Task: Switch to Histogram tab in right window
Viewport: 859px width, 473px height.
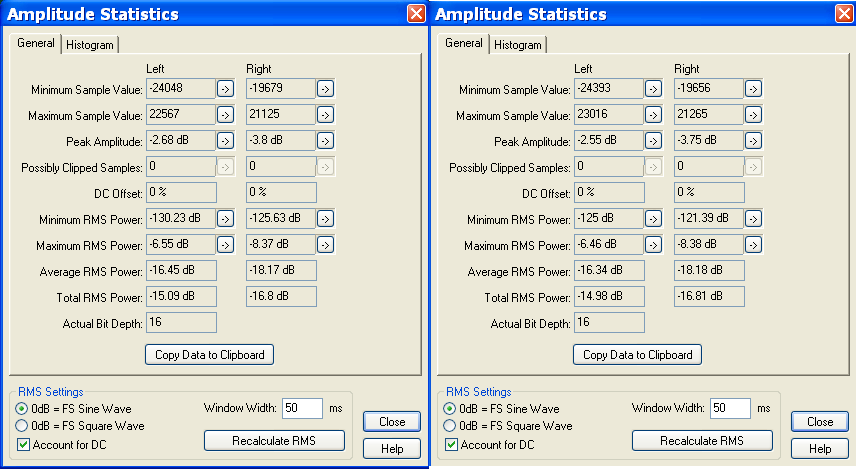Action: (x=518, y=45)
